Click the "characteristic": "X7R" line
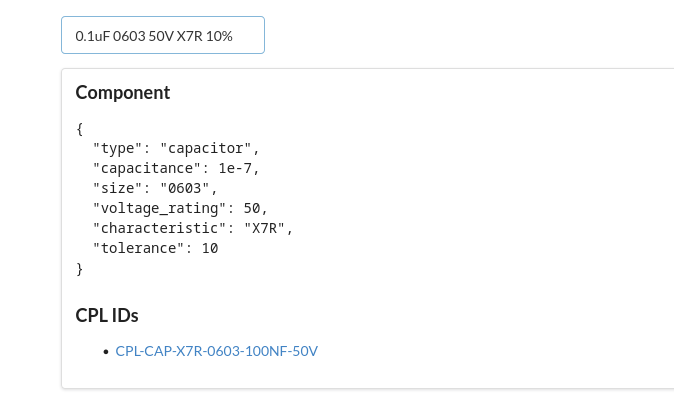This screenshot has width=674, height=414. [x=193, y=228]
